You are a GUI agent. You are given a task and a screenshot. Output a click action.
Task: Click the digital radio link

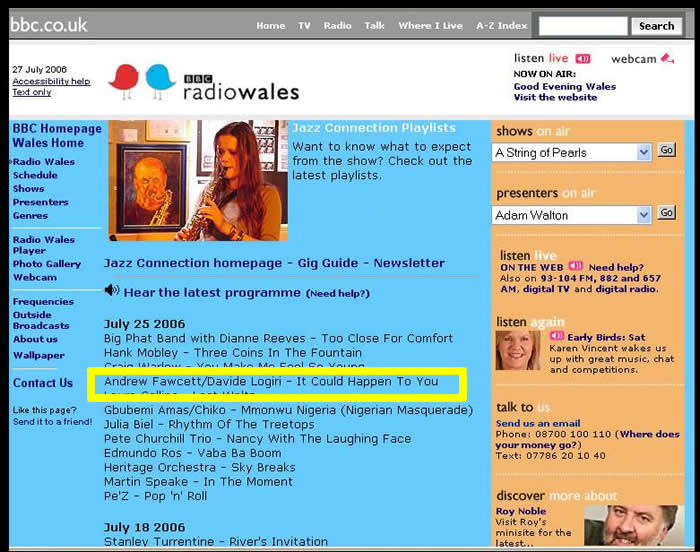626,289
